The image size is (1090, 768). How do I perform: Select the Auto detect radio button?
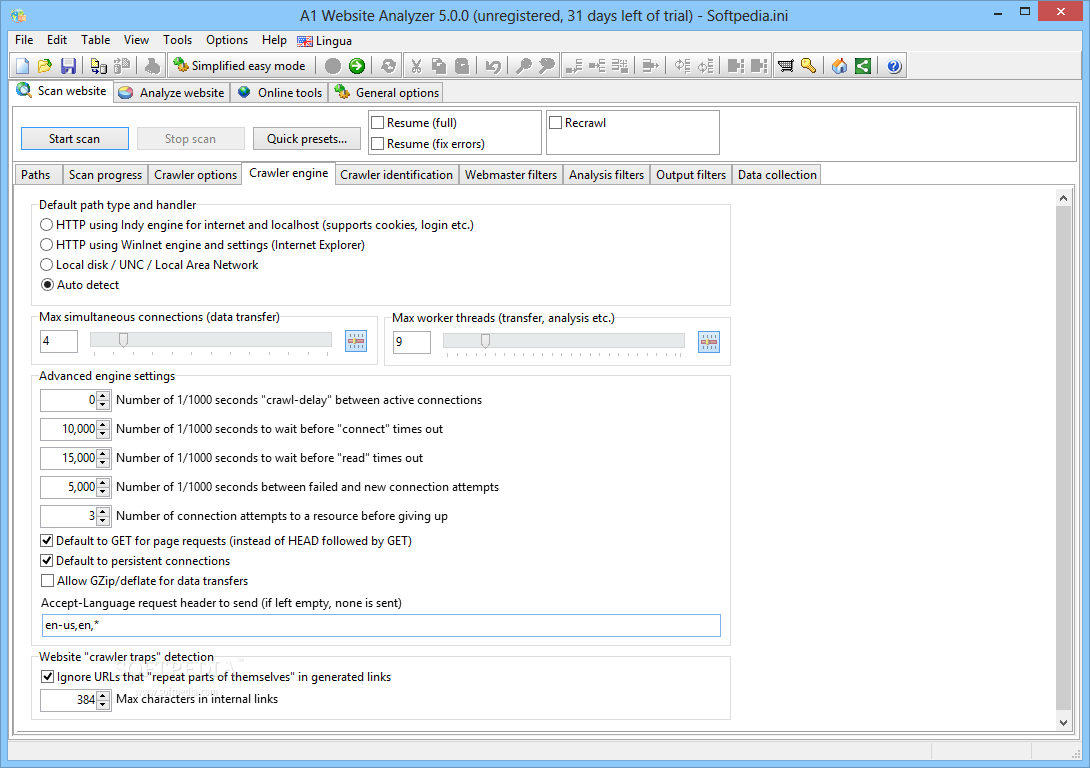click(47, 285)
